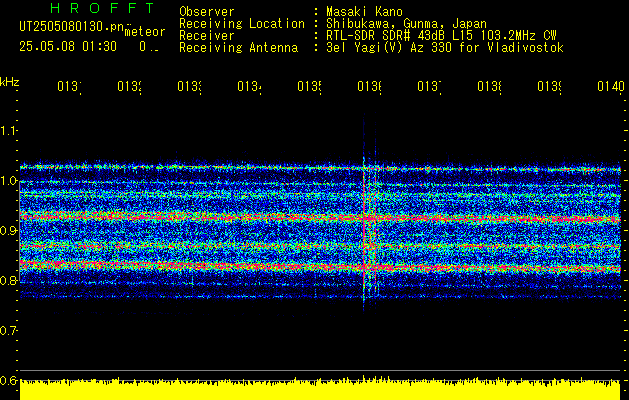The width and height of the screenshot is (629, 400).
Task: Click the name Masaki Kano
Action: 364,12
